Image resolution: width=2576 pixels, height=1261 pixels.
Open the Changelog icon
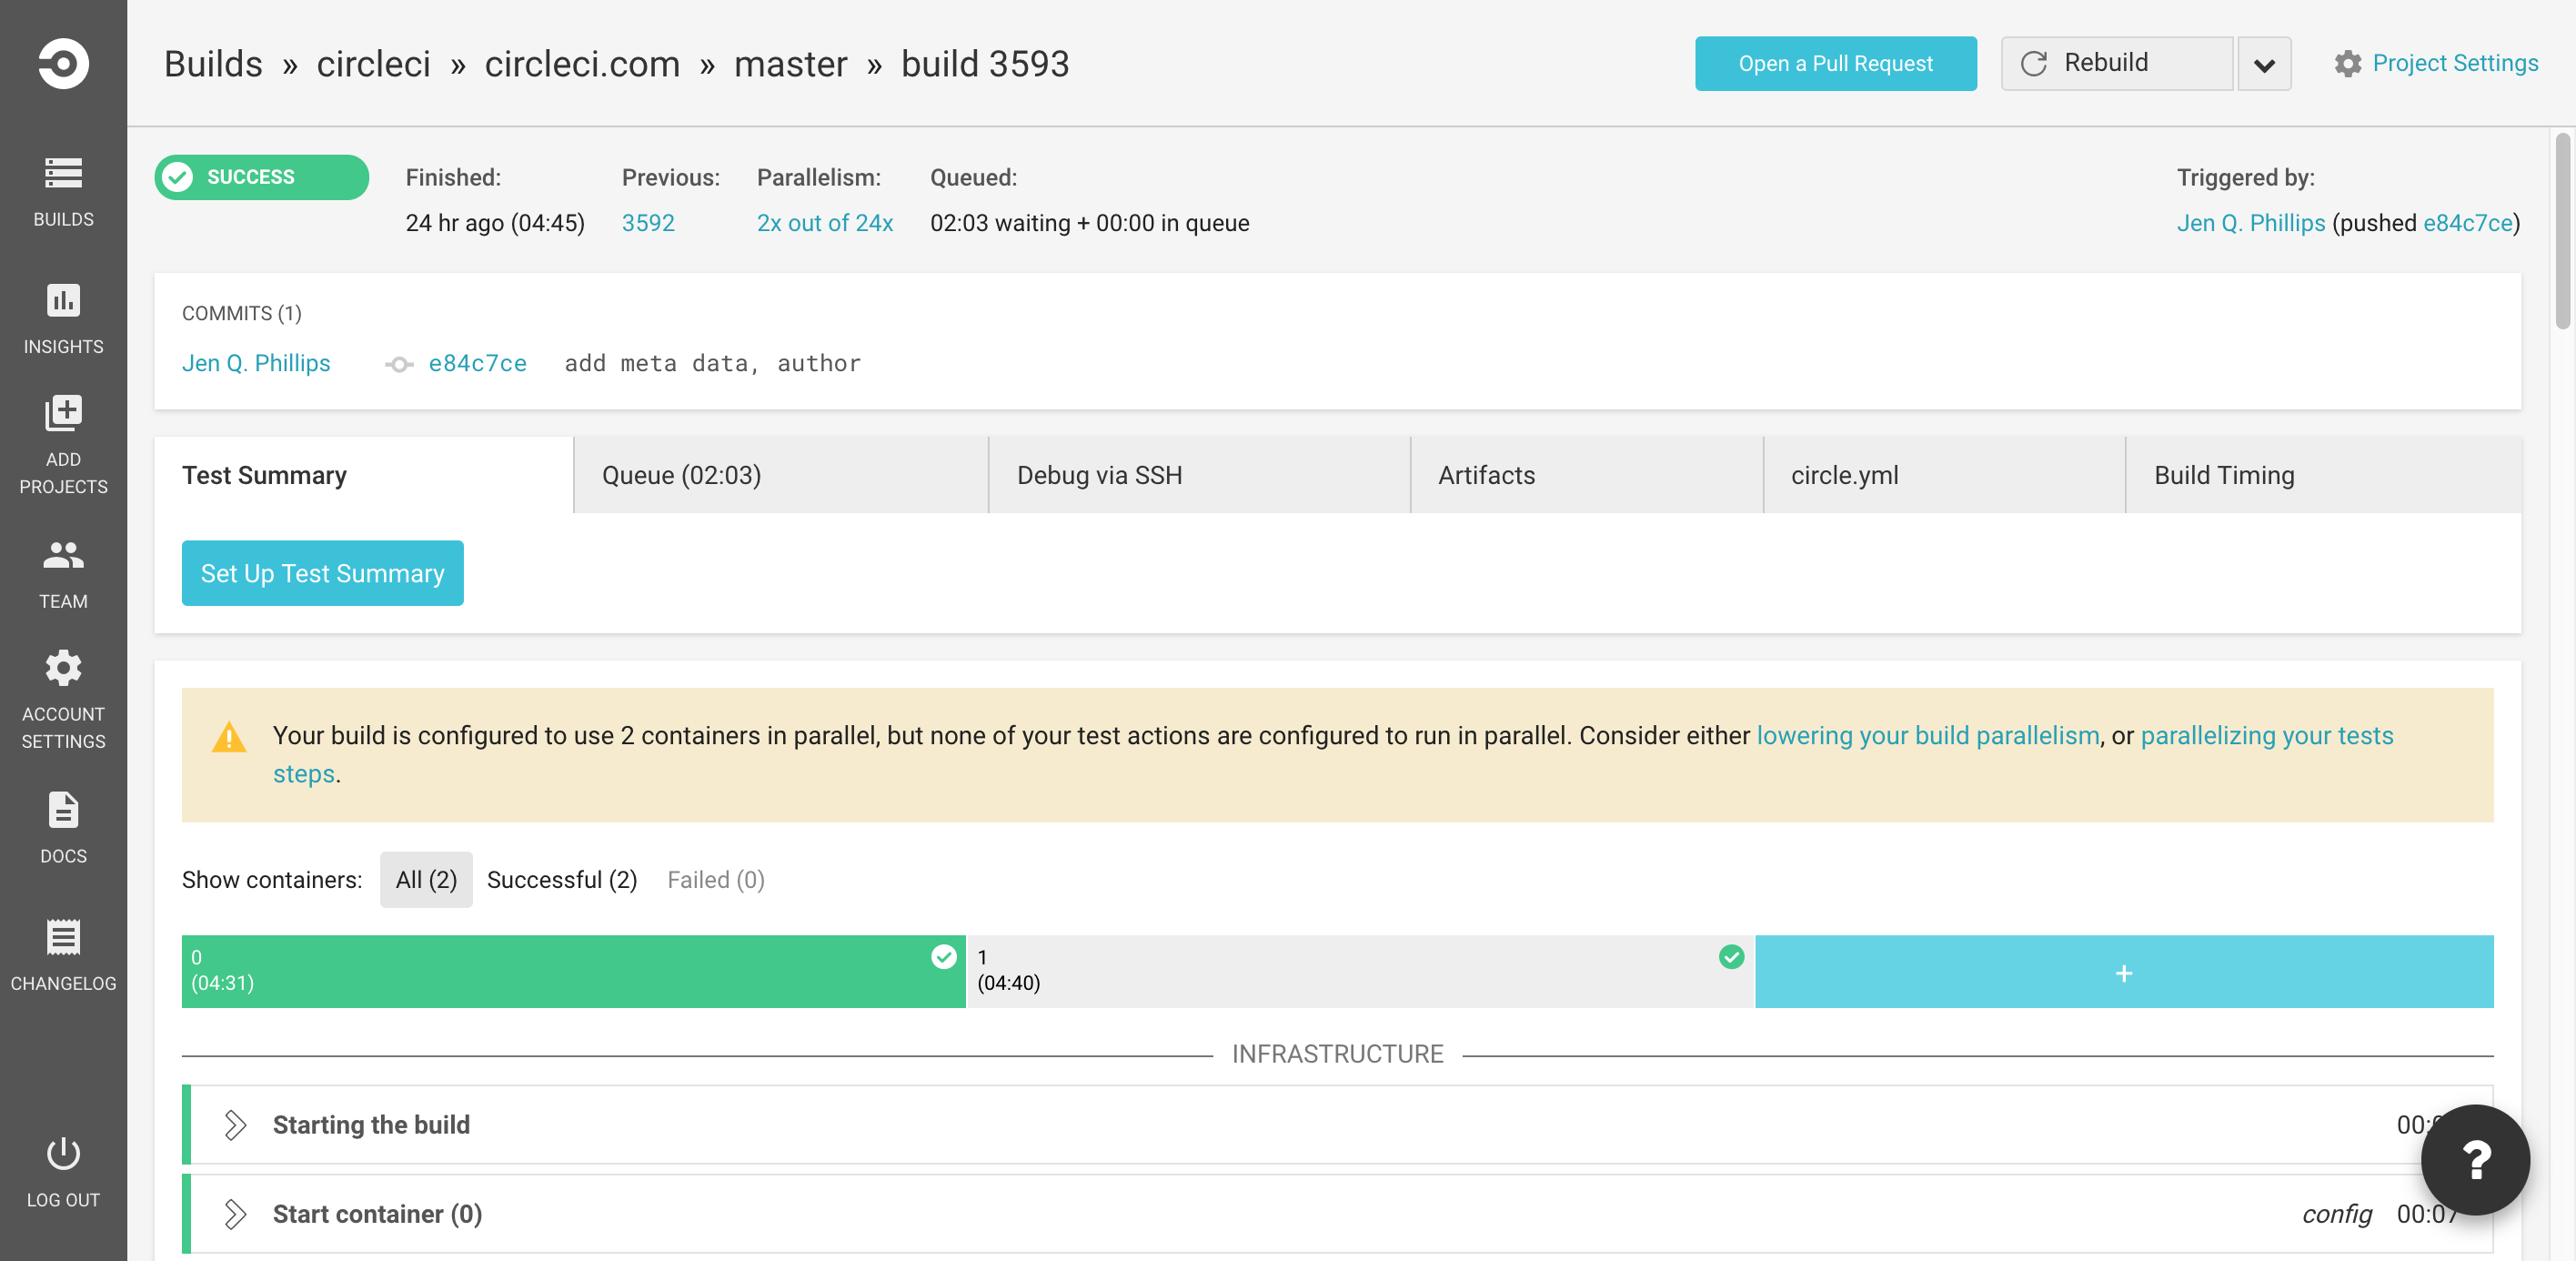click(x=63, y=938)
